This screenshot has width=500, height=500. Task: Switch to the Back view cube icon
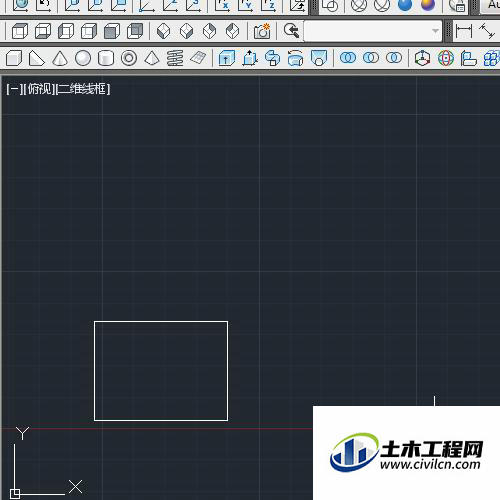(135, 32)
